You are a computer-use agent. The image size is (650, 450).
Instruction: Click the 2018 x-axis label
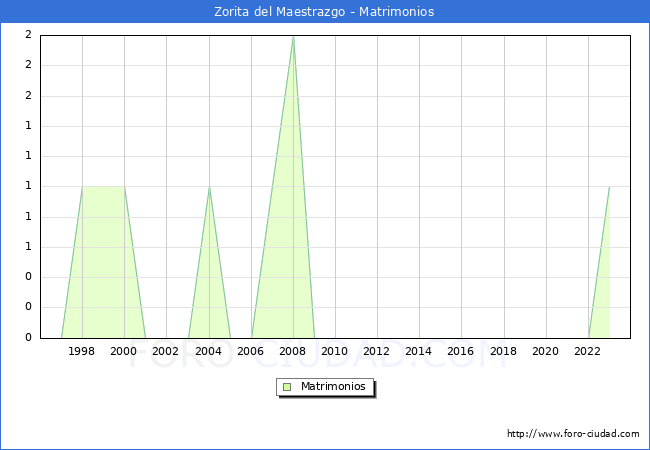[x=503, y=351]
